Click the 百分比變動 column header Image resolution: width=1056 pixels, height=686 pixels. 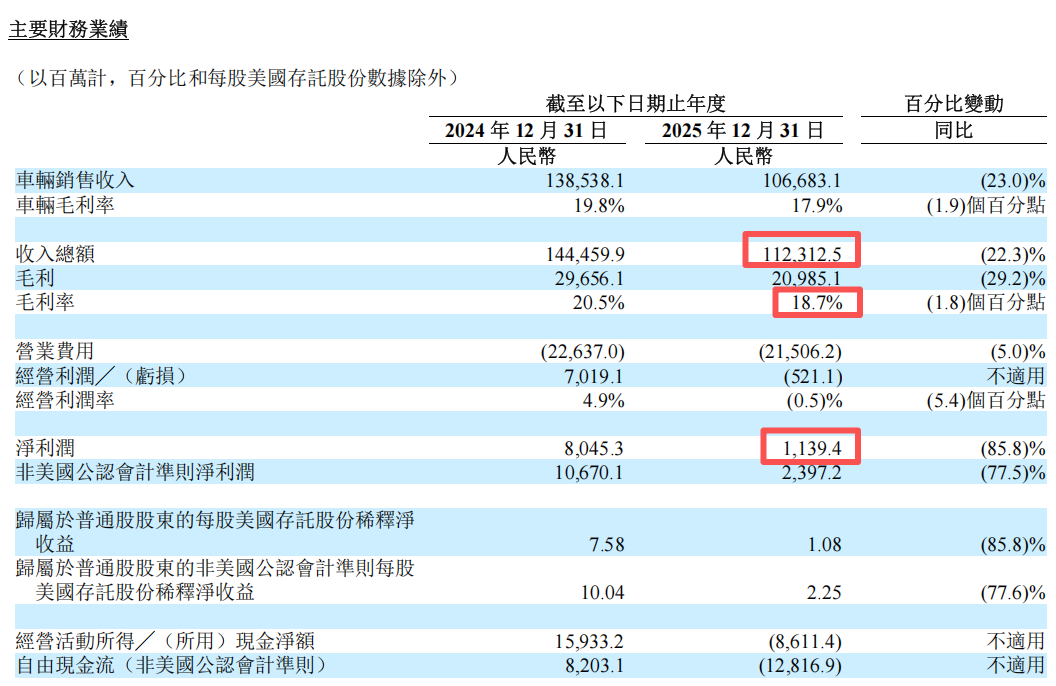coord(953,104)
